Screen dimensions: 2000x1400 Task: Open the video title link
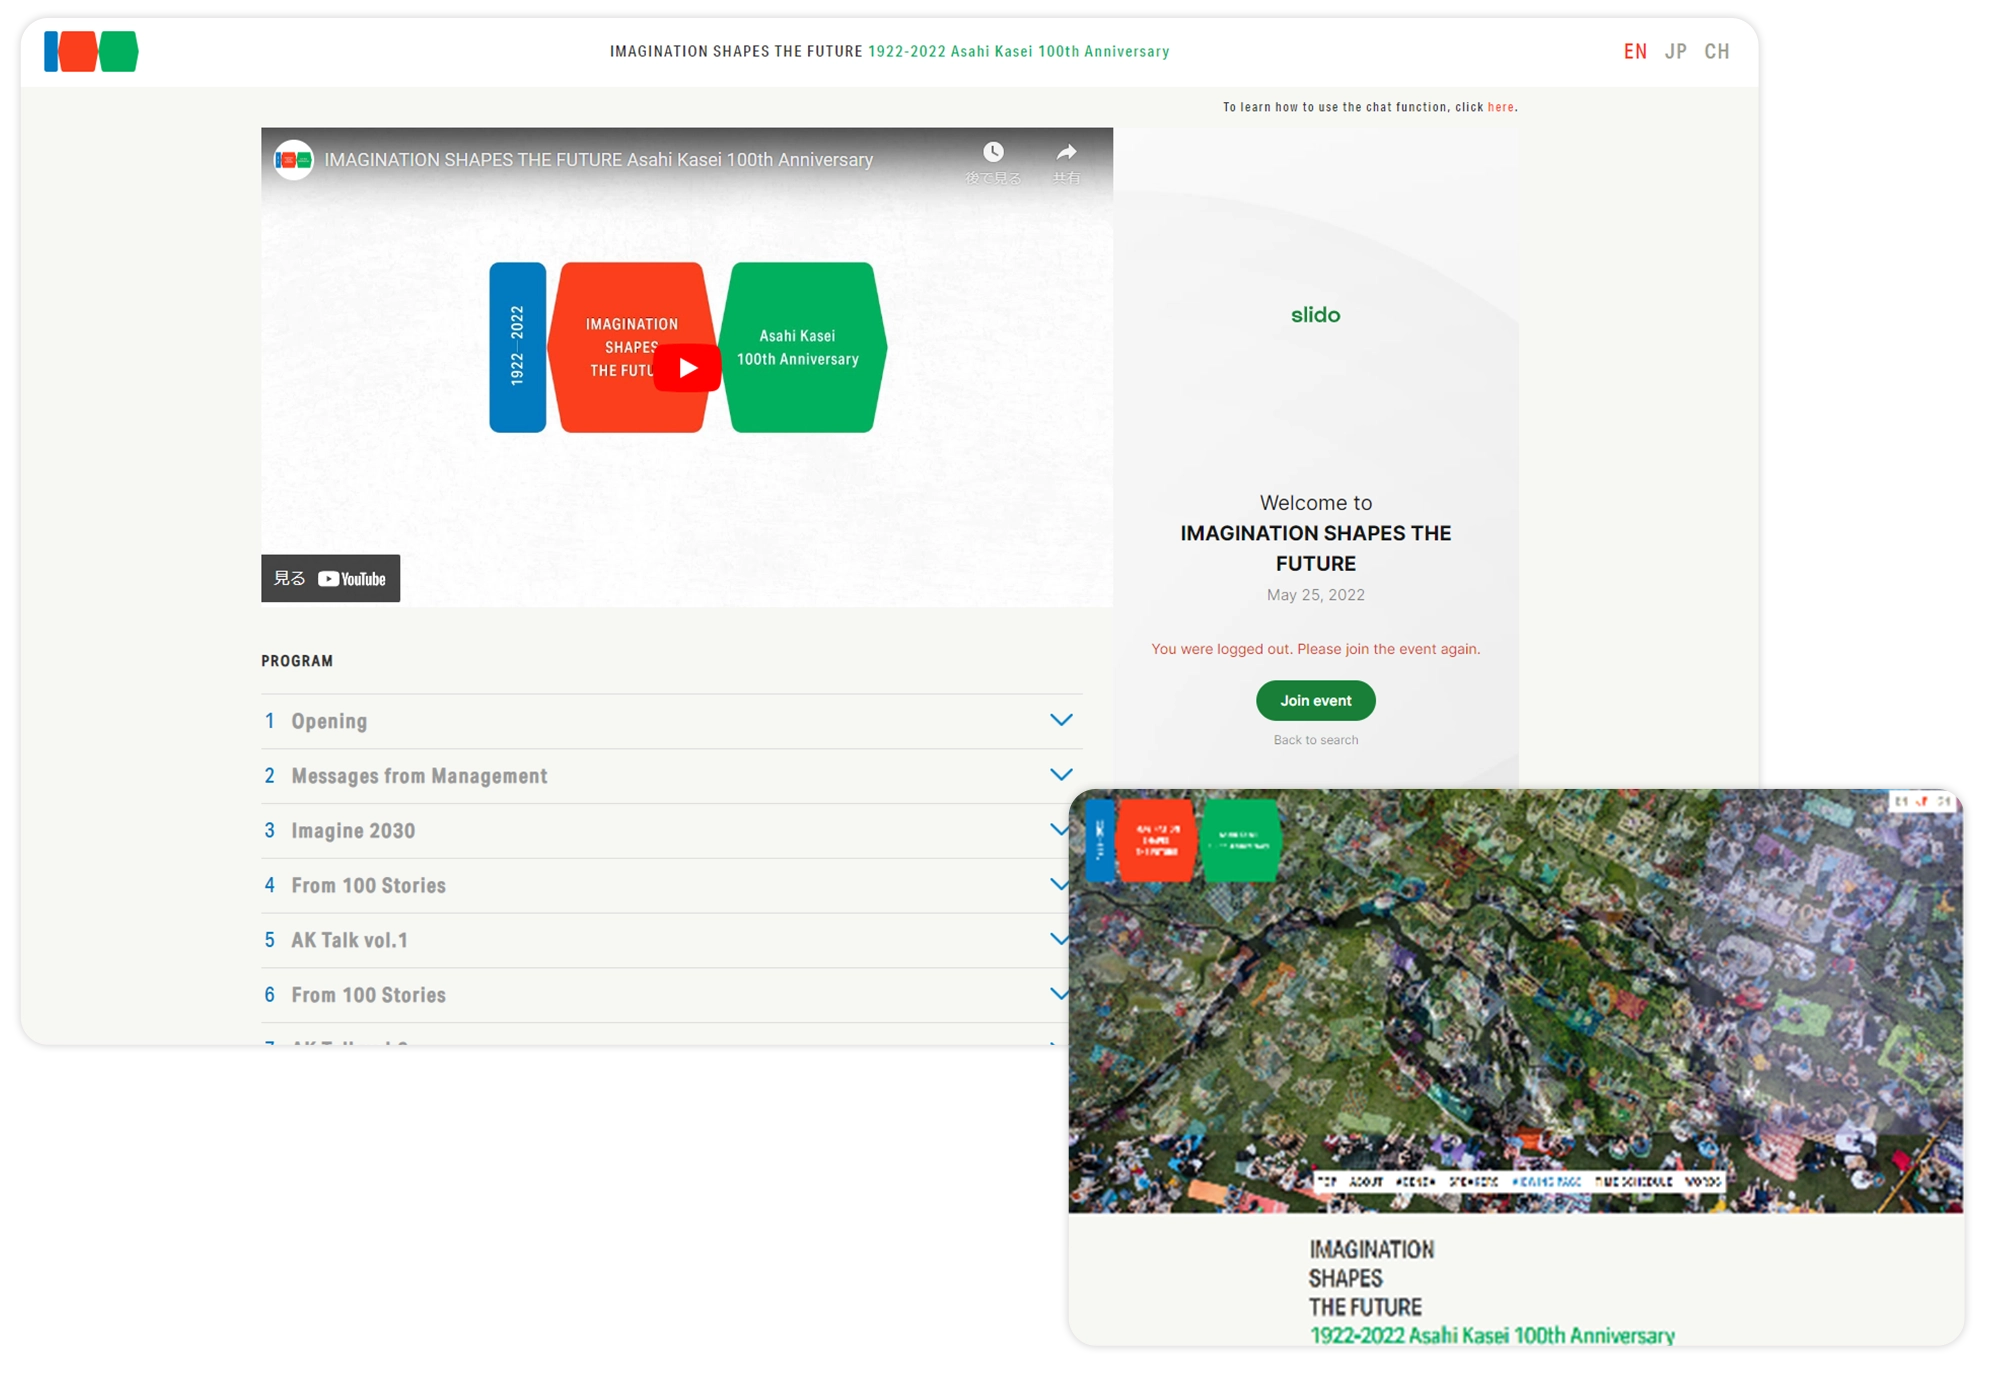click(599, 160)
